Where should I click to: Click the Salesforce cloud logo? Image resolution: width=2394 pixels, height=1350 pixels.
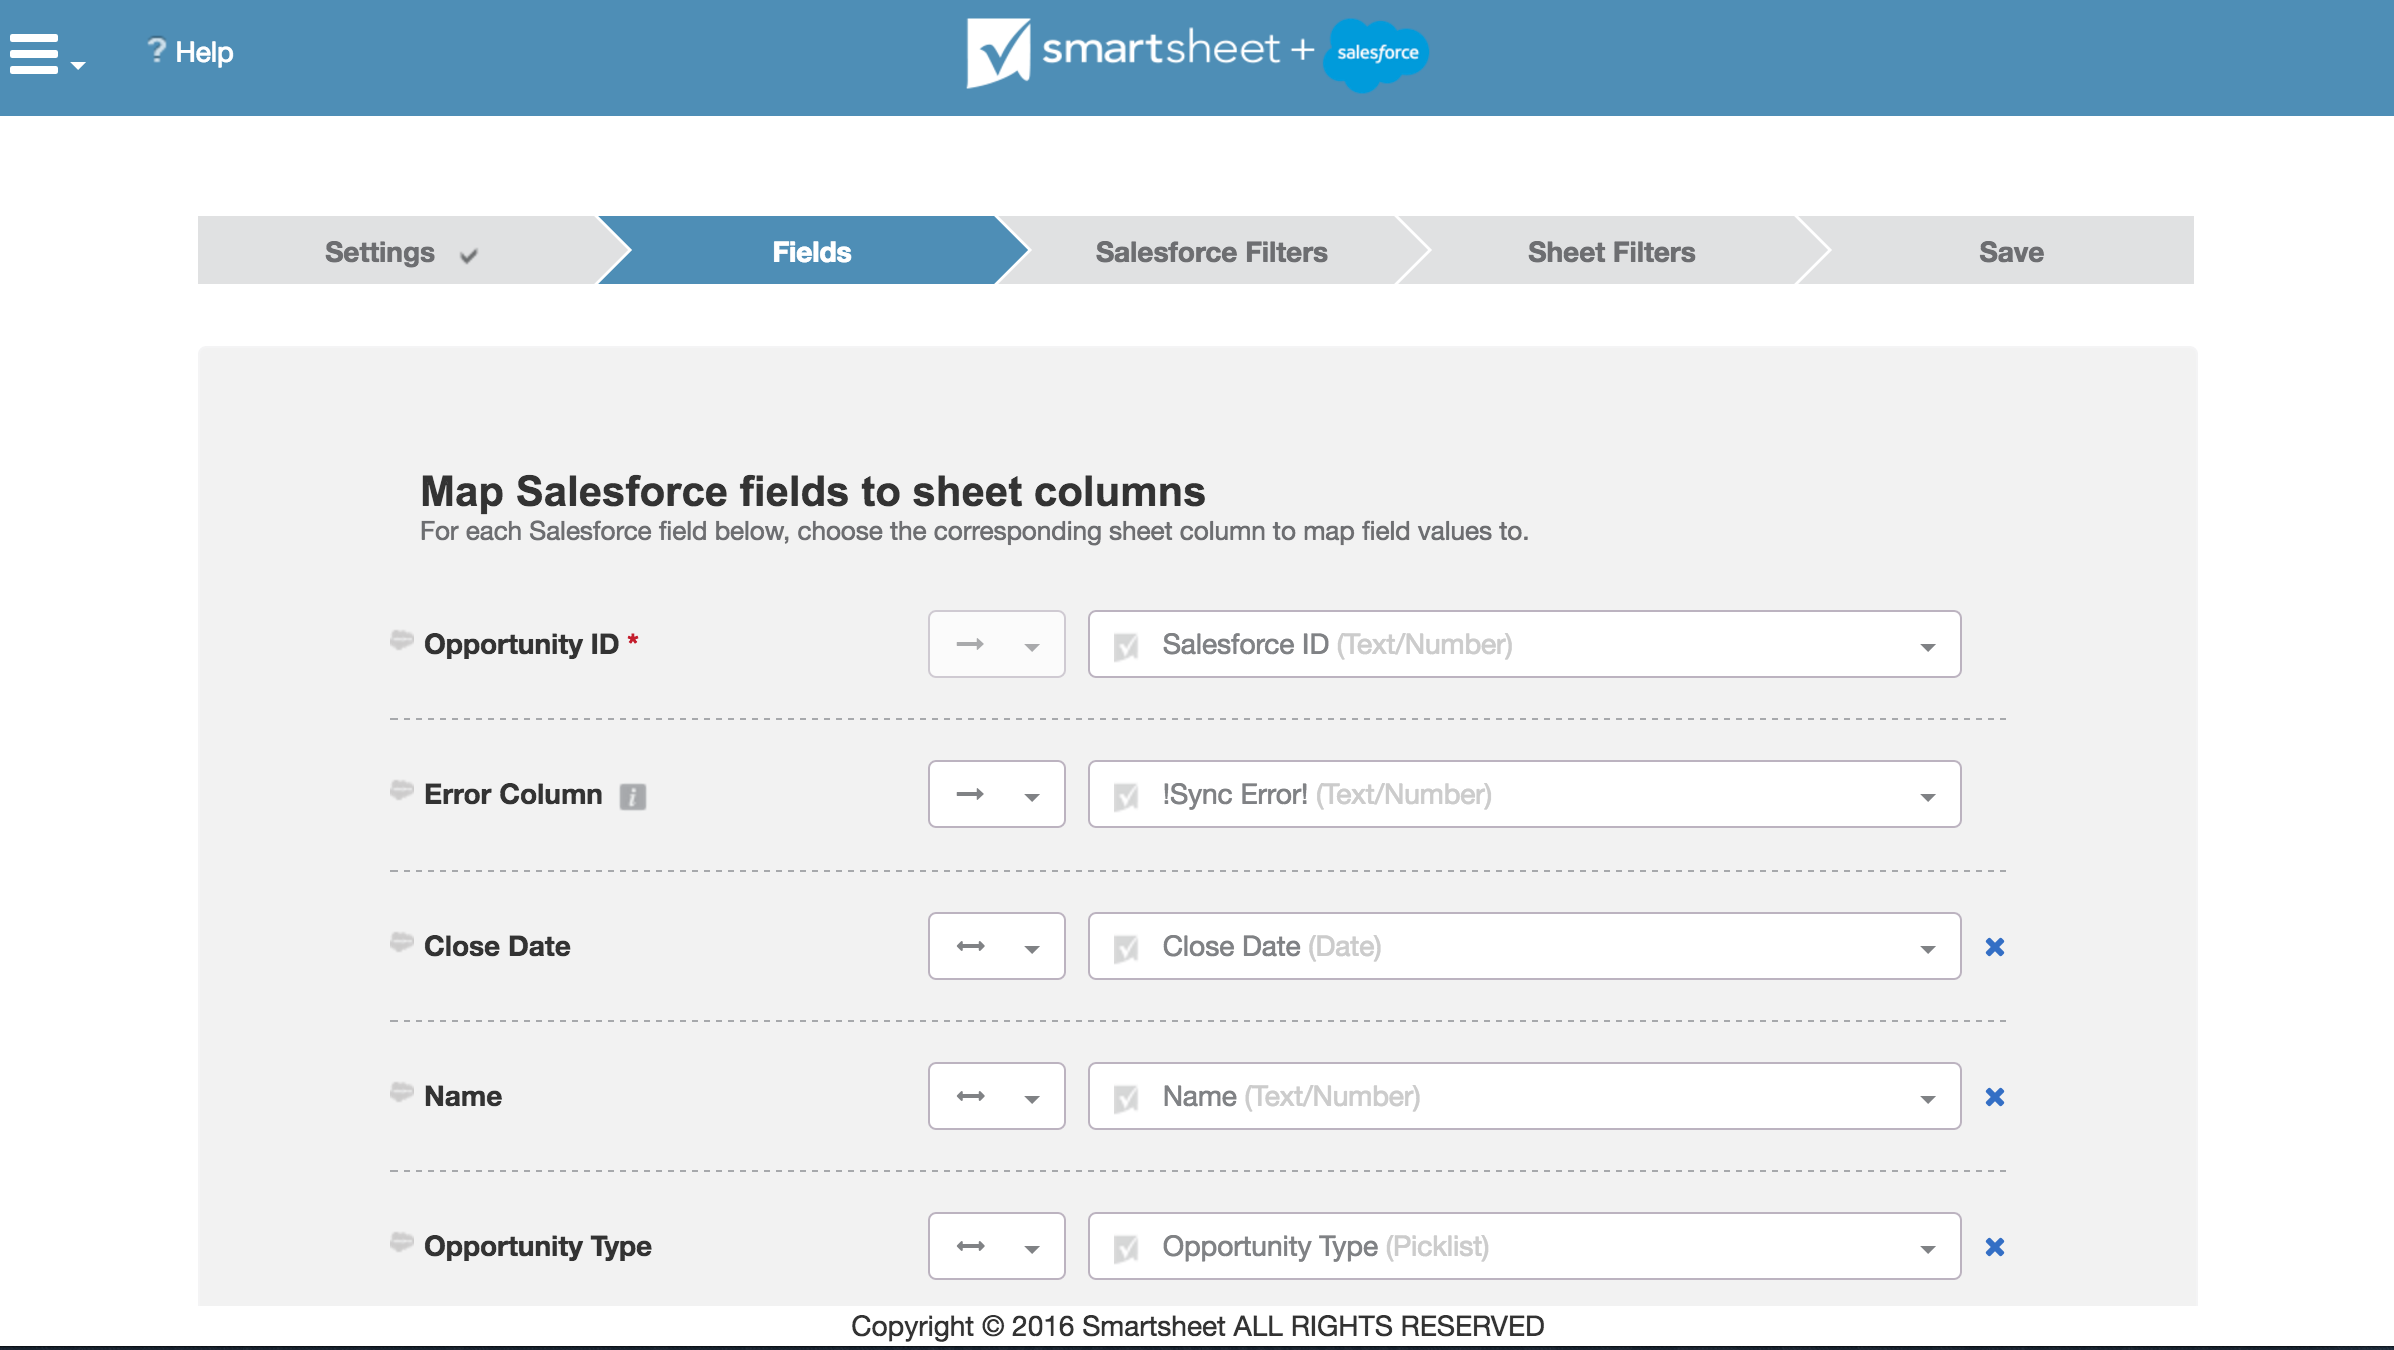1377,54
